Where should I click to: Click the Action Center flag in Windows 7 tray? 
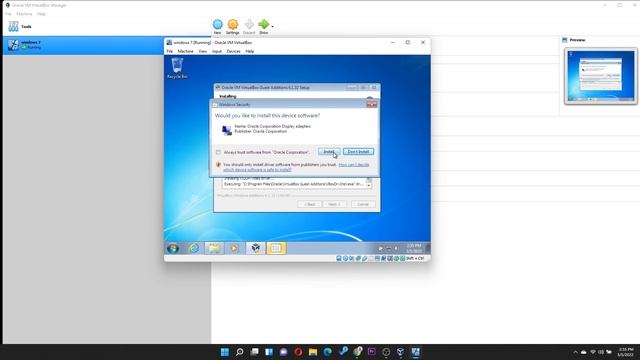[380, 248]
